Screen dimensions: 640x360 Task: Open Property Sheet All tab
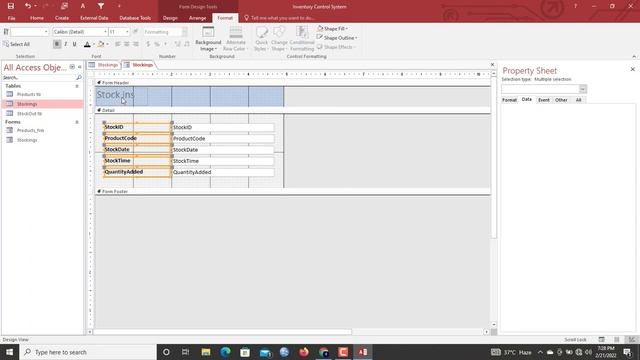578,100
